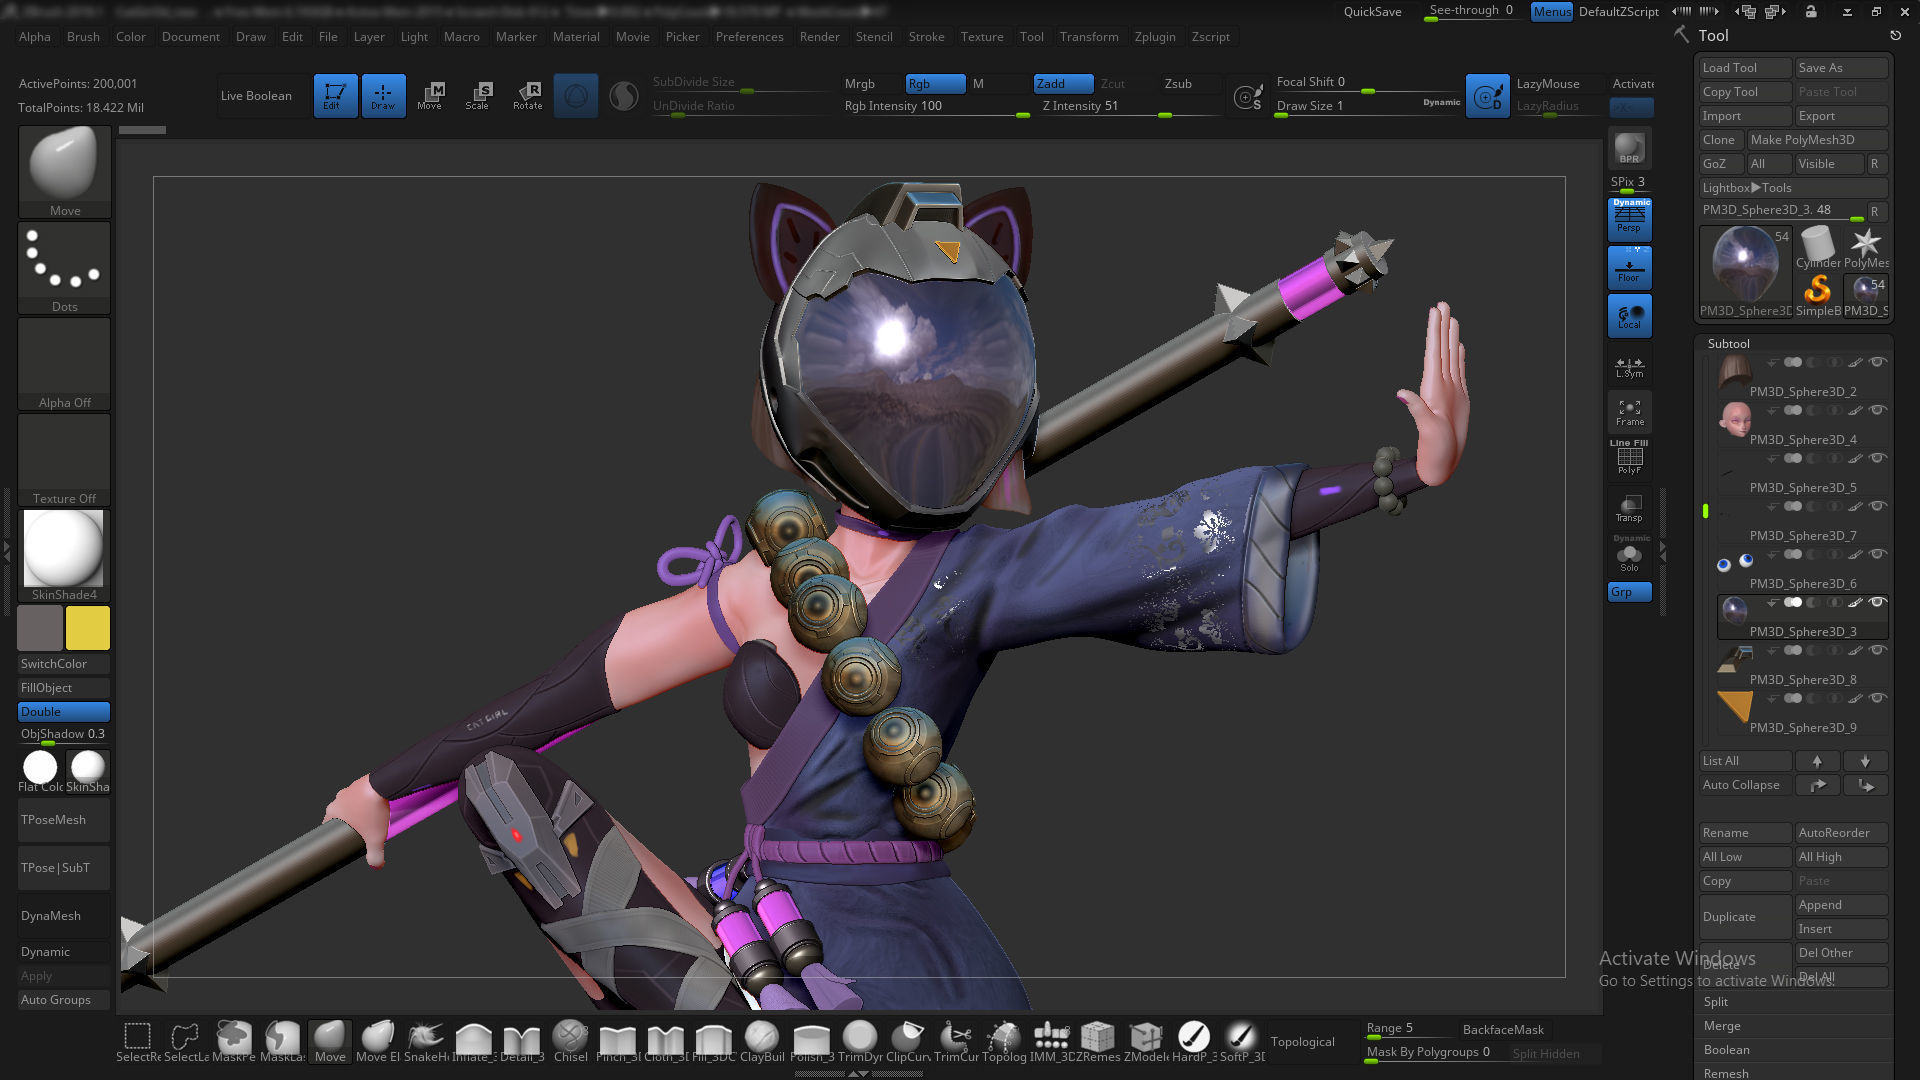1920x1080 pixels.
Task: Toggle the Floor grid button
Action: pos(1629,267)
